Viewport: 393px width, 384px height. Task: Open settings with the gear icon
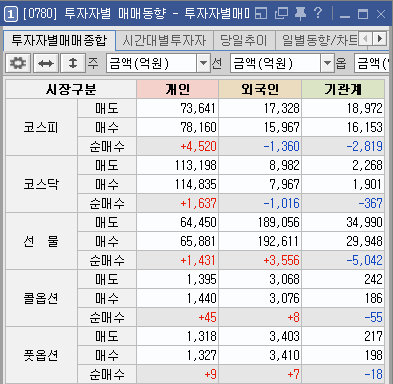(x=18, y=63)
